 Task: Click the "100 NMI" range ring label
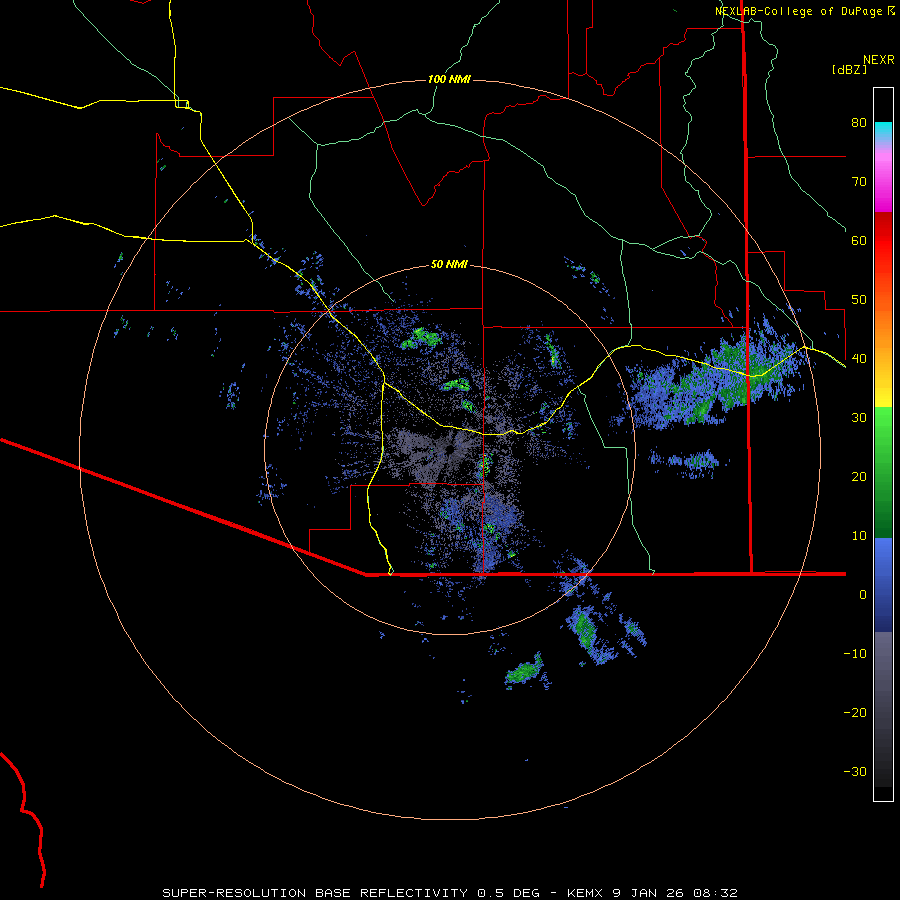[449, 79]
